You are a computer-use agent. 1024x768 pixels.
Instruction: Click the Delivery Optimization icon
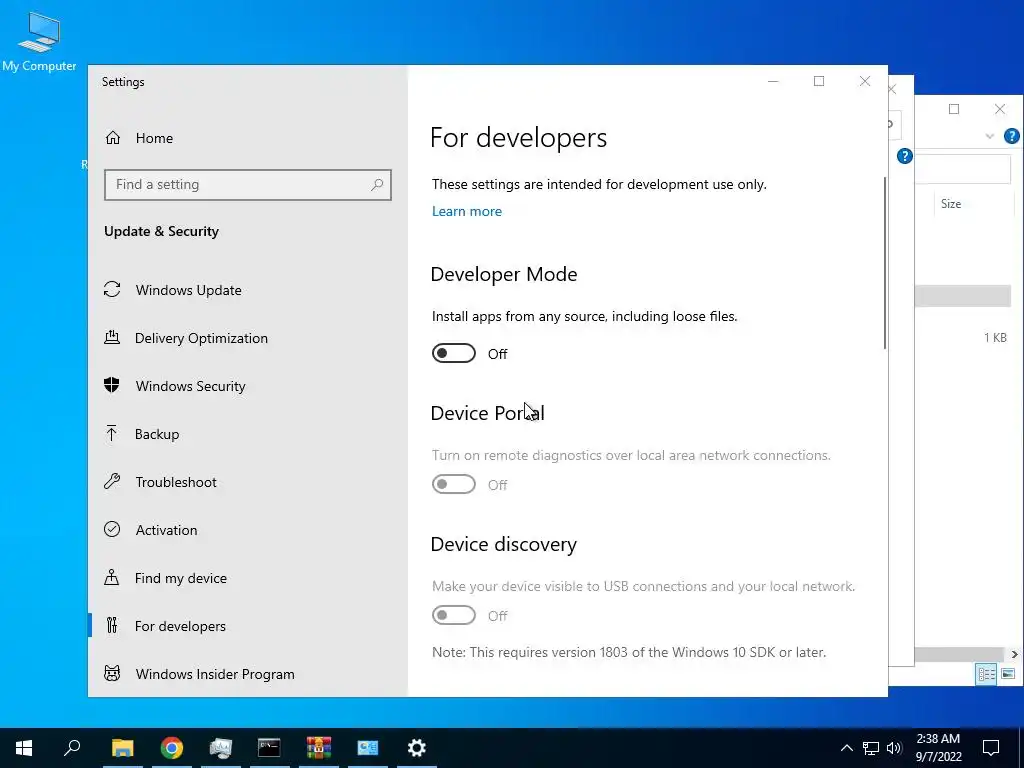click(x=112, y=337)
